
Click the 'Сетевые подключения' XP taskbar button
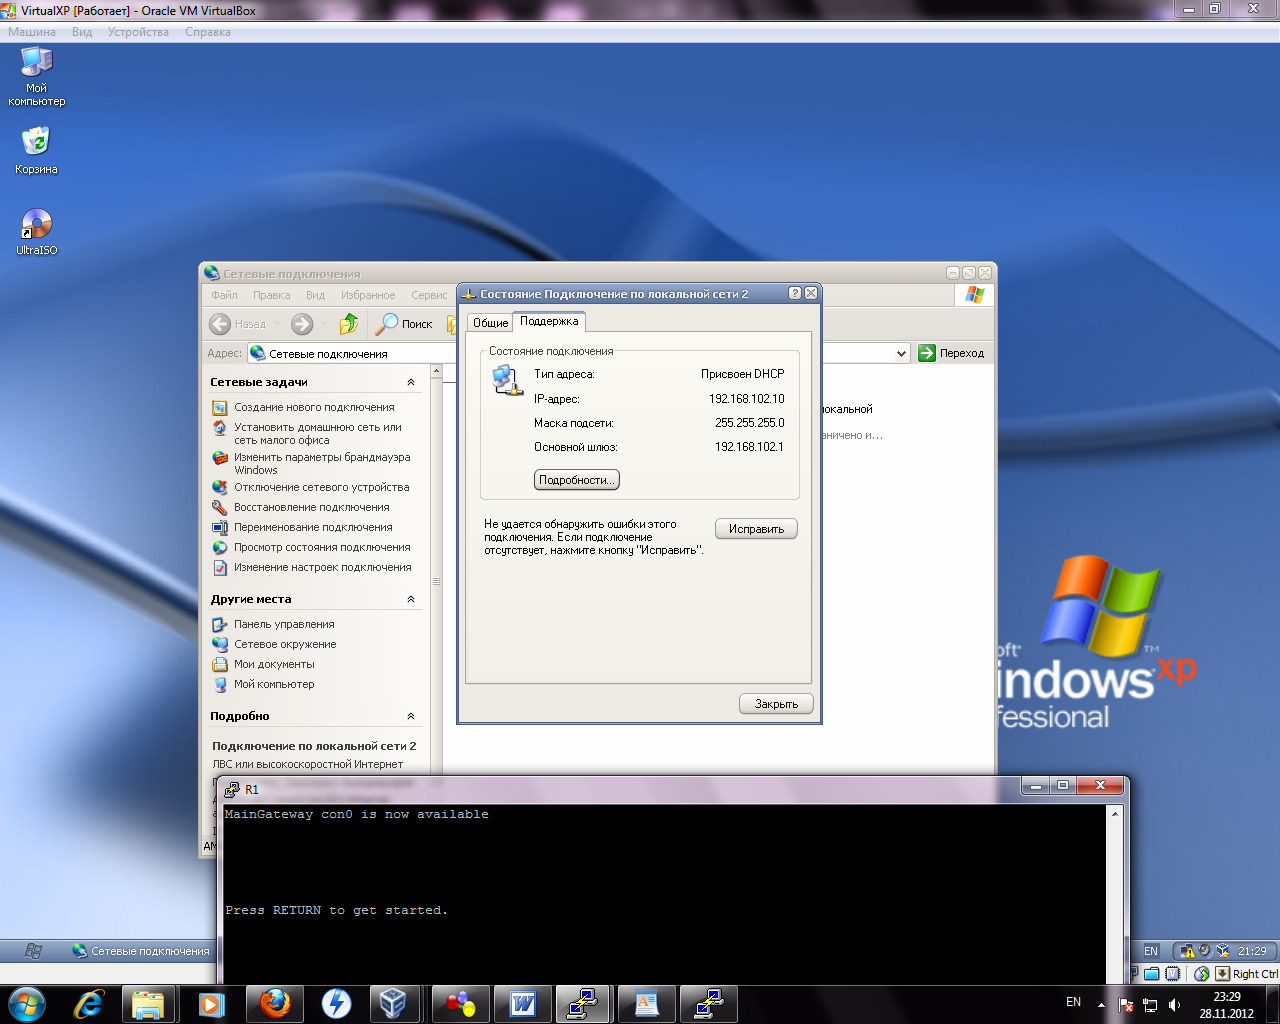[x=140, y=951]
